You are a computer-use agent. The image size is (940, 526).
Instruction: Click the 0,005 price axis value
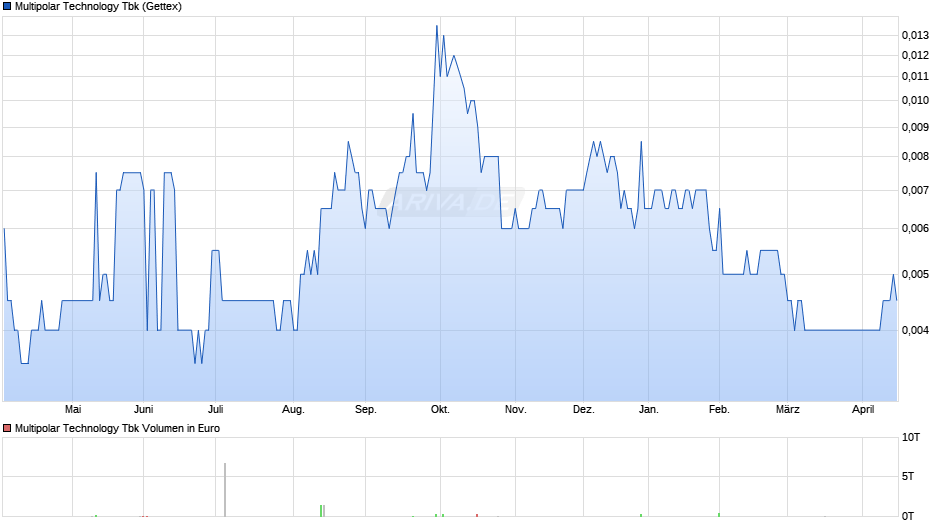(915, 275)
